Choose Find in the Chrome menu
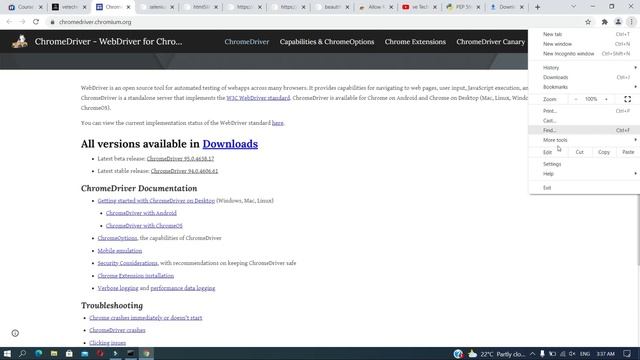This screenshot has width=640, height=360. pos(584,130)
